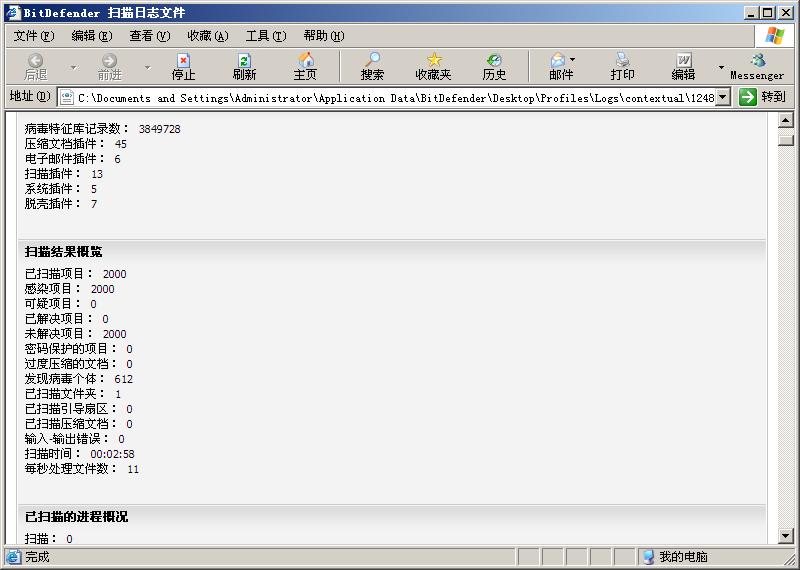Click the 密码保护的项目 label
800x570 pixels.
70,349
